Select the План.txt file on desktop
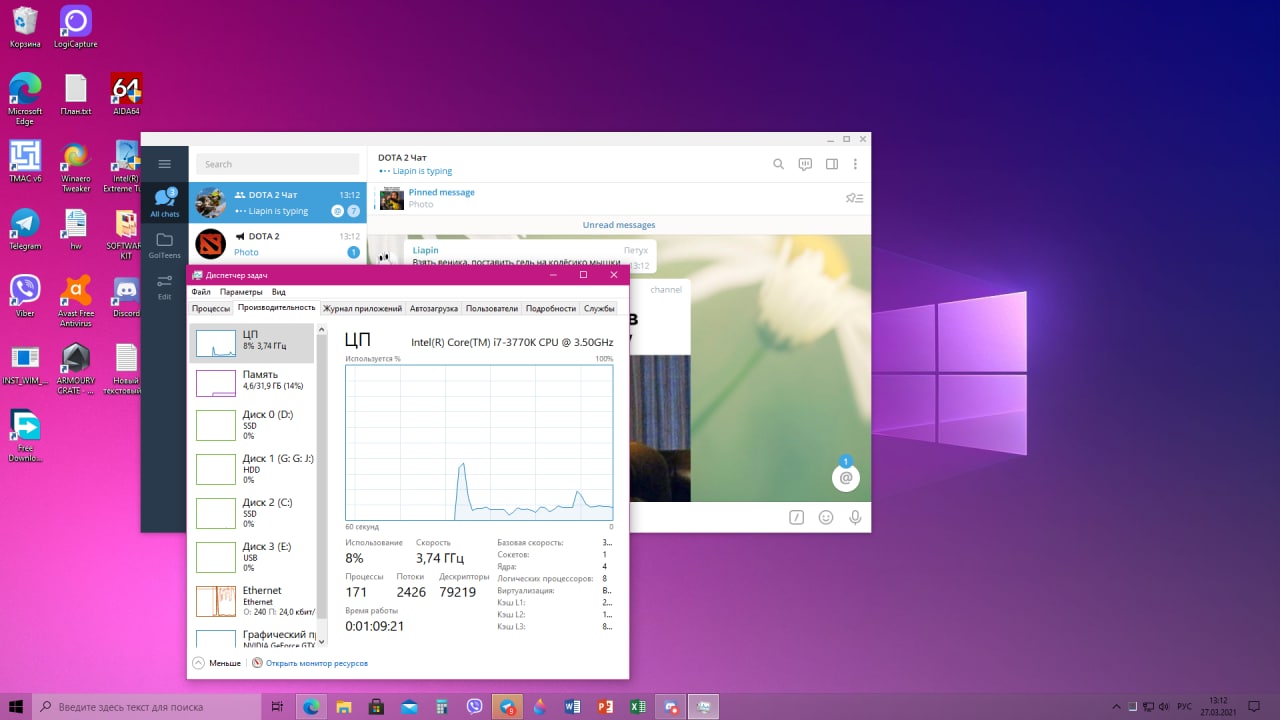Screen dimensions: 1280x720 click(76, 96)
